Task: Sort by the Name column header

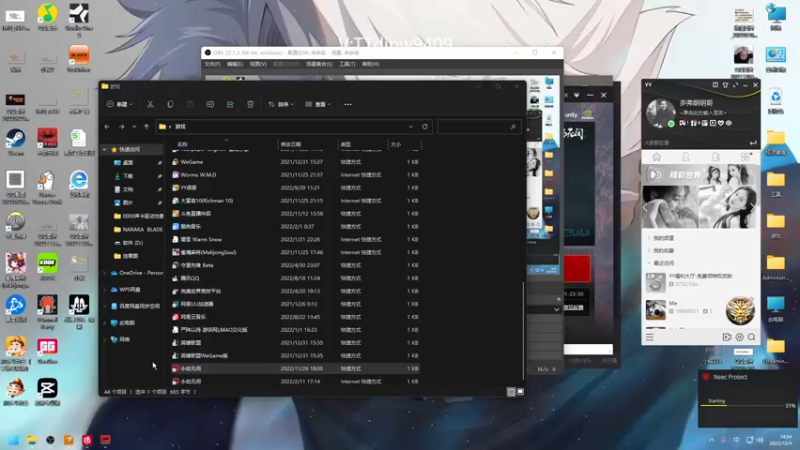Action: tap(224, 144)
